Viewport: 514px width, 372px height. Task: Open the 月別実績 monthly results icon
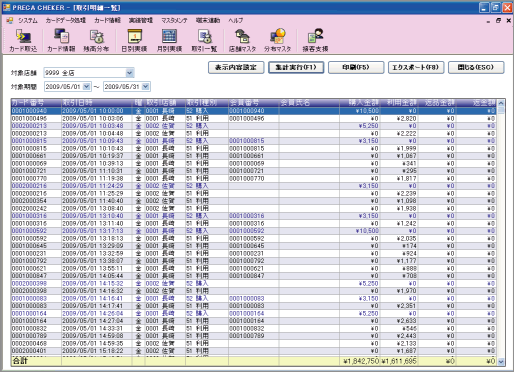(x=169, y=40)
